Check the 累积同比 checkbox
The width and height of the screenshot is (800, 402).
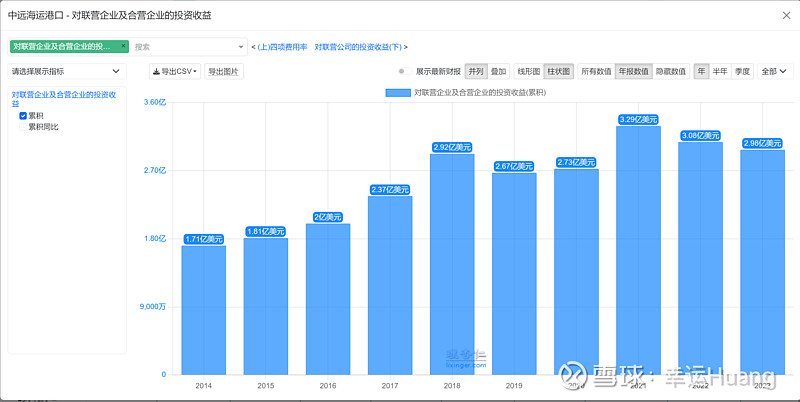point(22,127)
